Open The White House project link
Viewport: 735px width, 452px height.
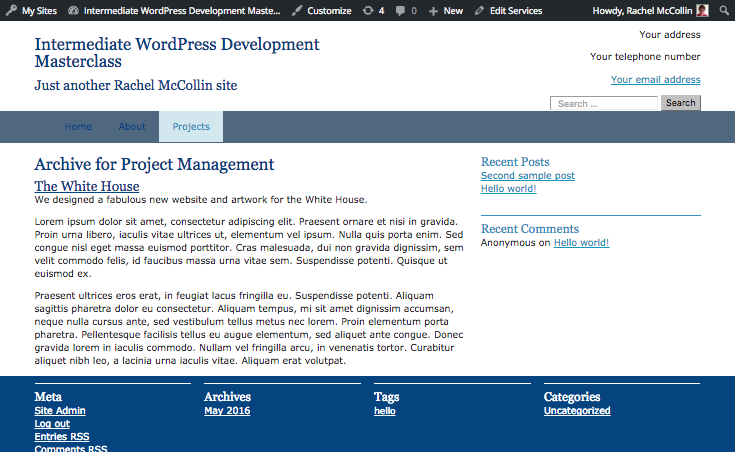coord(87,186)
